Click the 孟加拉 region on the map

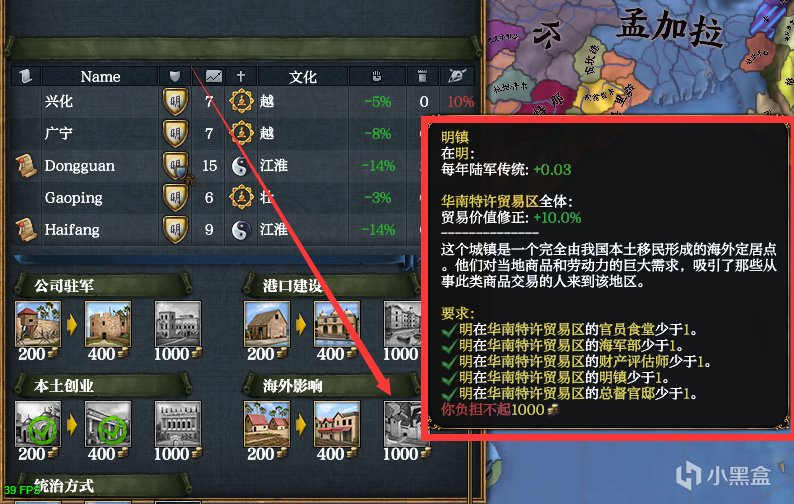pos(668,28)
